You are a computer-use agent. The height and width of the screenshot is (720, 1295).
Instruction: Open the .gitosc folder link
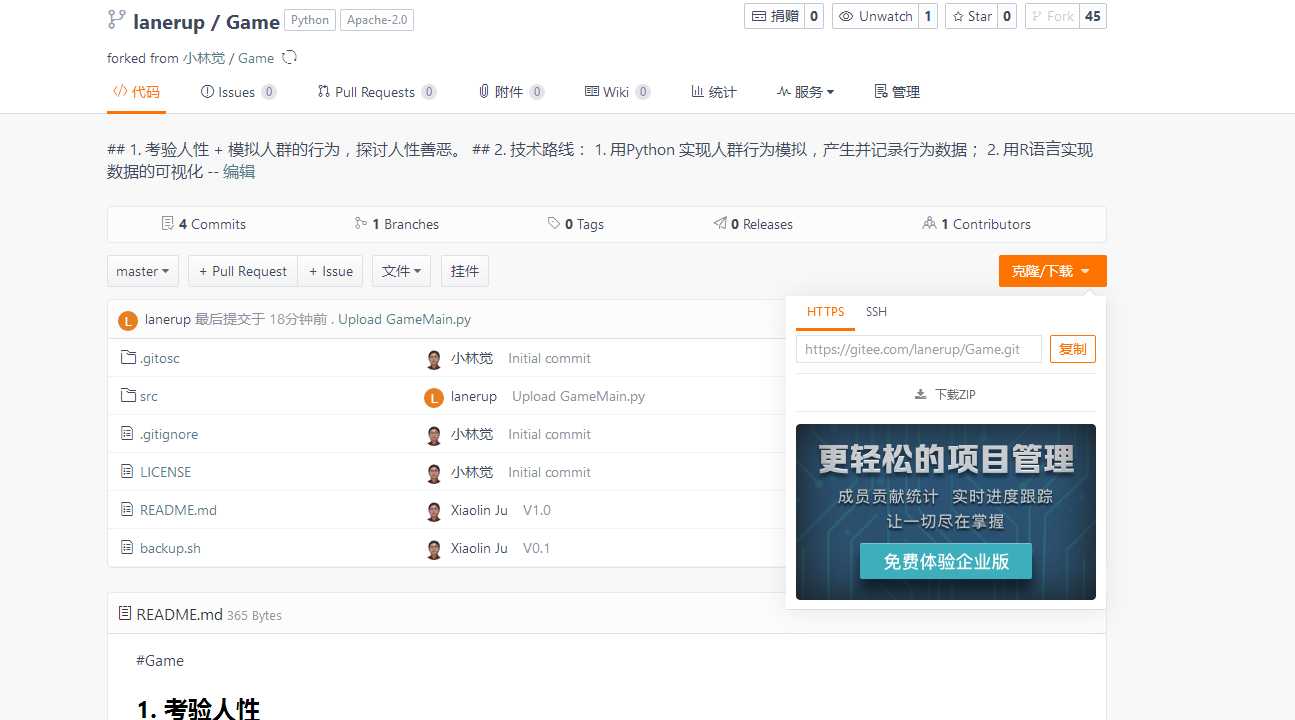pyautogui.click(x=160, y=358)
